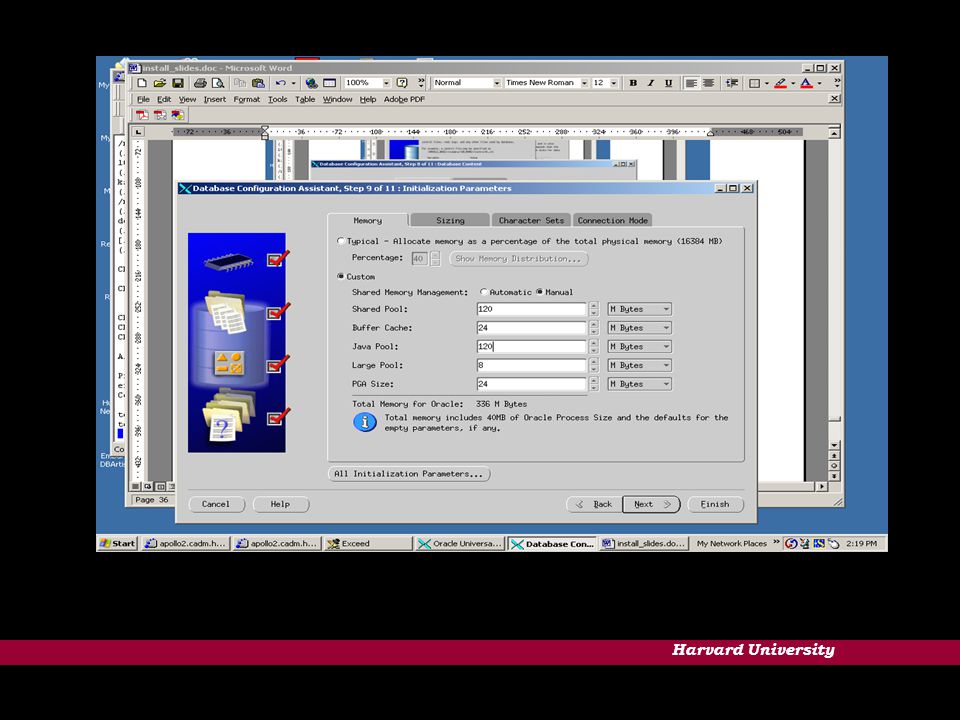Viewport: 960px width, 720px height.
Task: Apply Underline formatting in Word
Action: [668, 83]
